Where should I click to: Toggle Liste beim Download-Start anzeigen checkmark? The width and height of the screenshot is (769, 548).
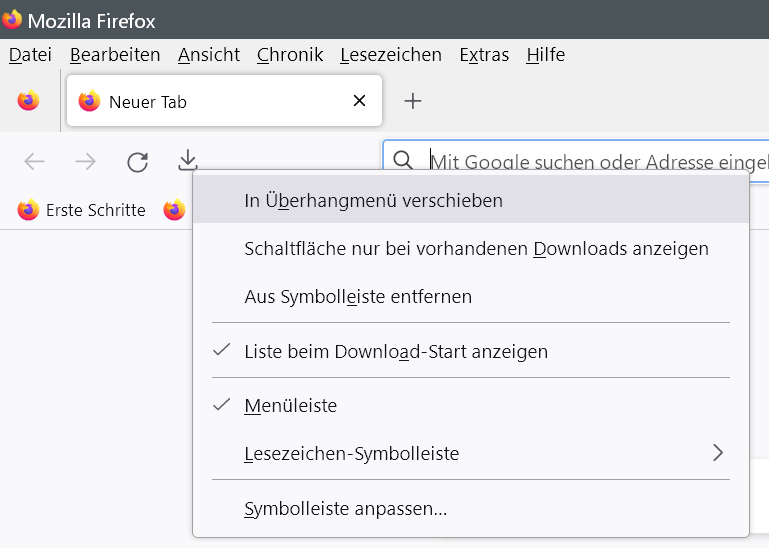(x=396, y=352)
